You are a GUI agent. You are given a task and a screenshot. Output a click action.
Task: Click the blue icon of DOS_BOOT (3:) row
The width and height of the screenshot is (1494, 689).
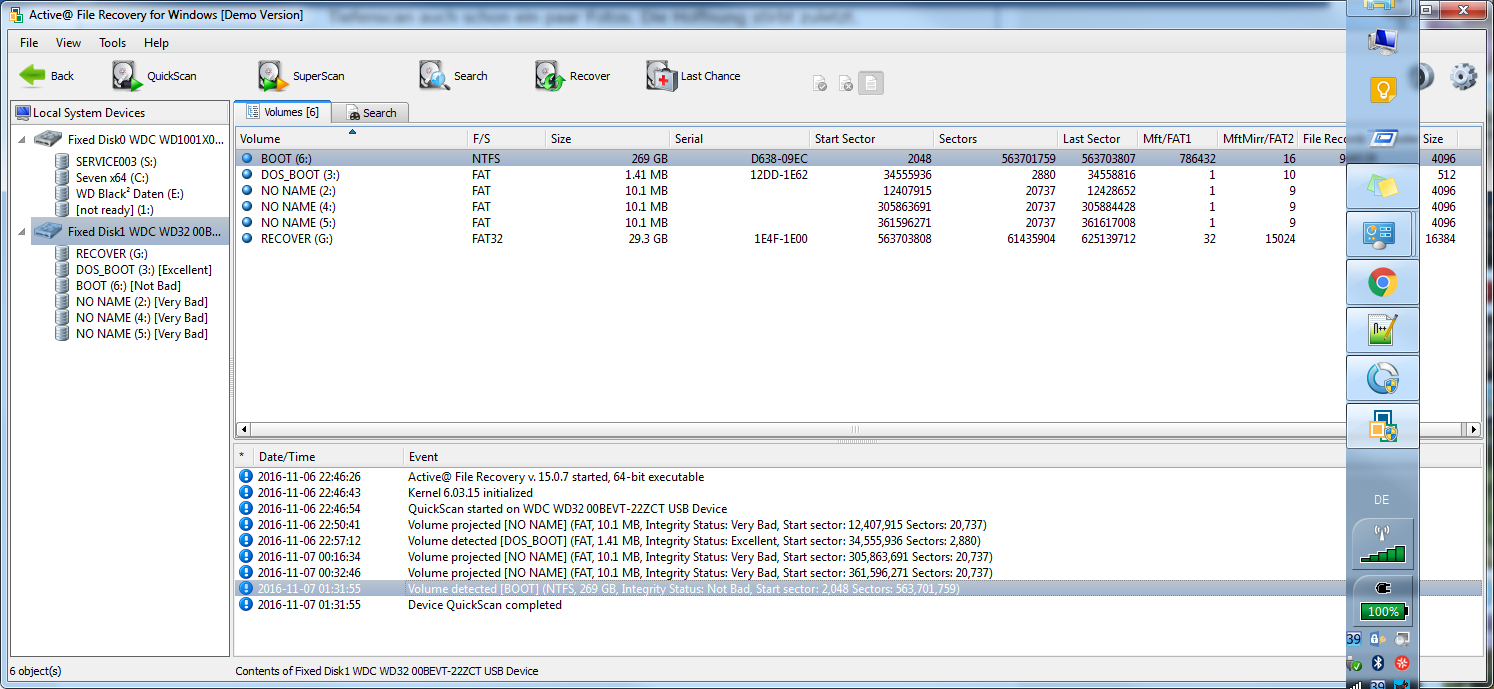pos(247,174)
